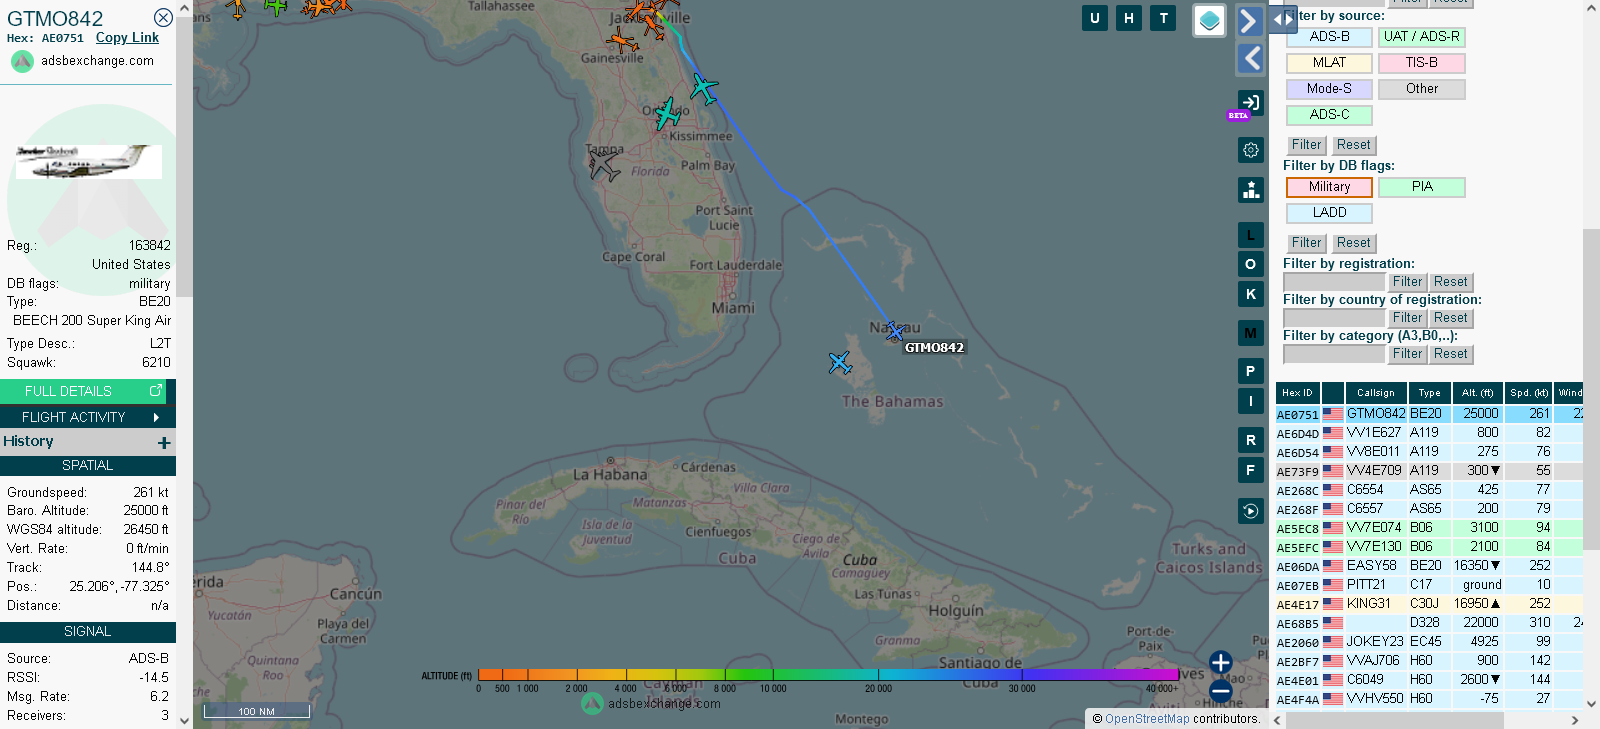Select the JOKEY23 row in aircraft table
The height and width of the screenshot is (729, 1600).
tap(1429, 642)
